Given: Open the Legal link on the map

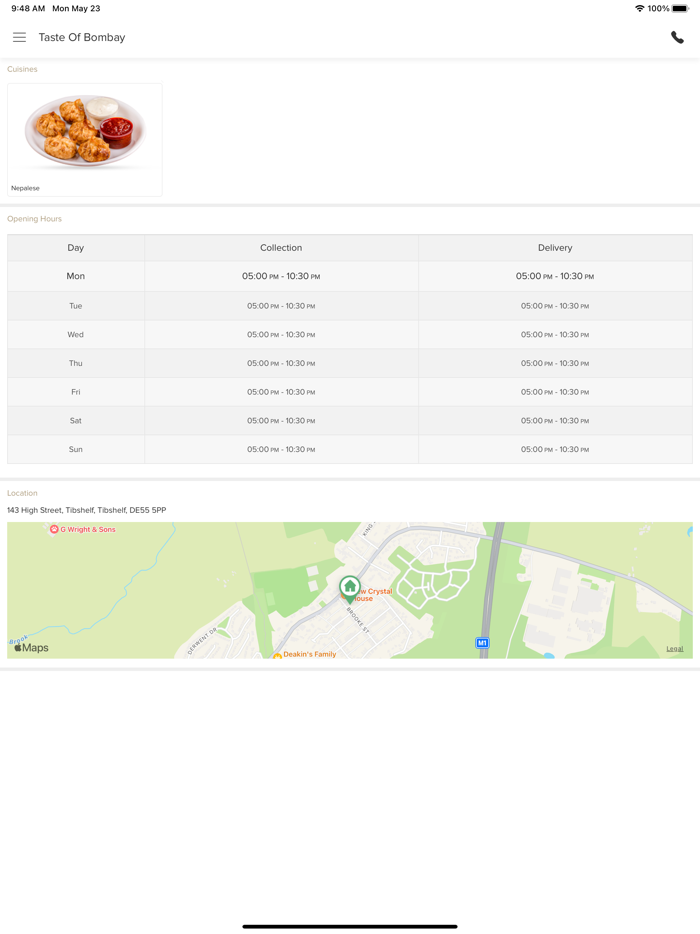Looking at the screenshot, I should 675,649.
